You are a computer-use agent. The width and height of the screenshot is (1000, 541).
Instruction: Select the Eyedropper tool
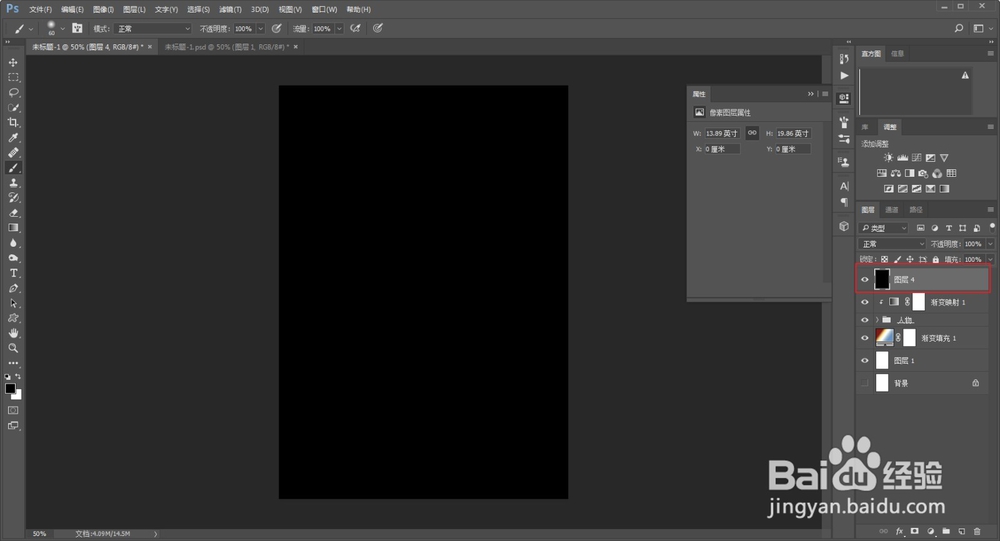[x=13, y=137]
